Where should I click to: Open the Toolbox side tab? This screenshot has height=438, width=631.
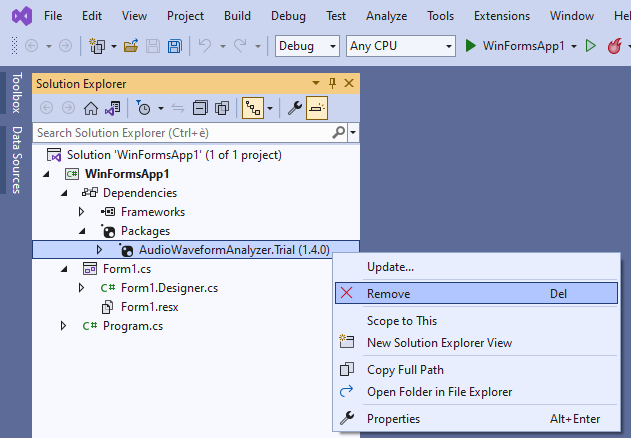tap(16, 93)
